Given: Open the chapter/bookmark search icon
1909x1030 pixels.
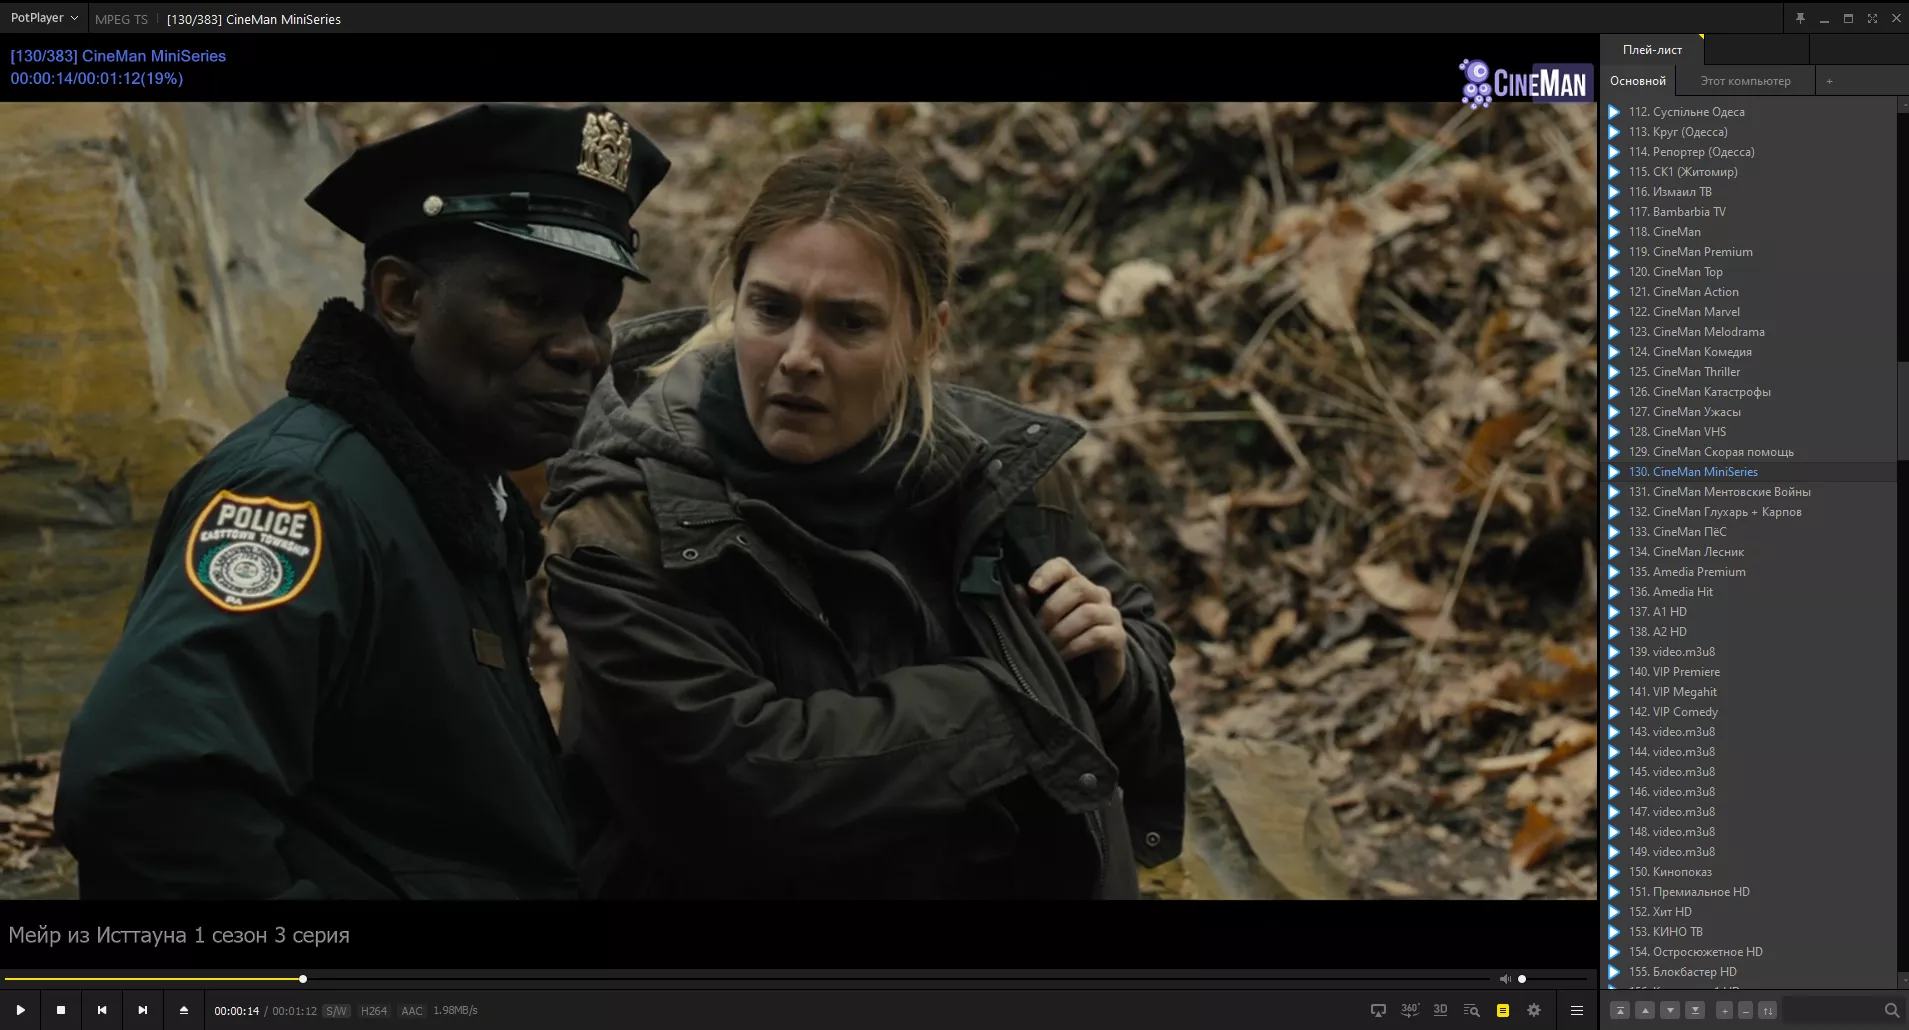Looking at the screenshot, I should click(1471, 1010).
